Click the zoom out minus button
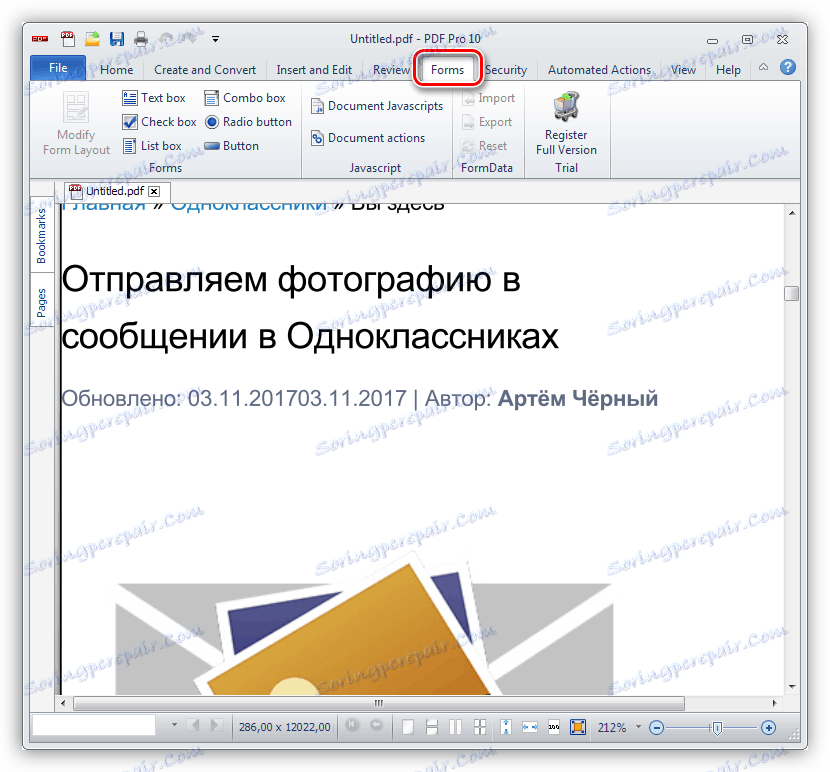 point(656,728)
